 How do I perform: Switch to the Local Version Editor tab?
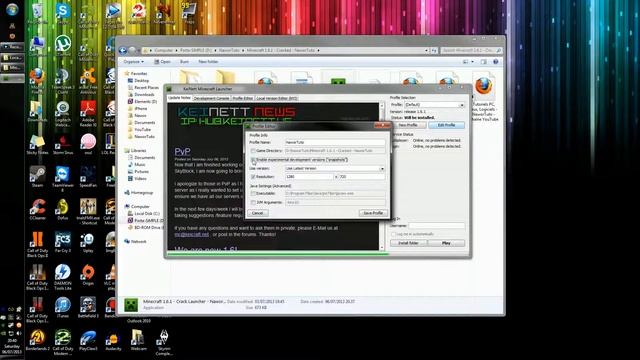coord(277,98)
